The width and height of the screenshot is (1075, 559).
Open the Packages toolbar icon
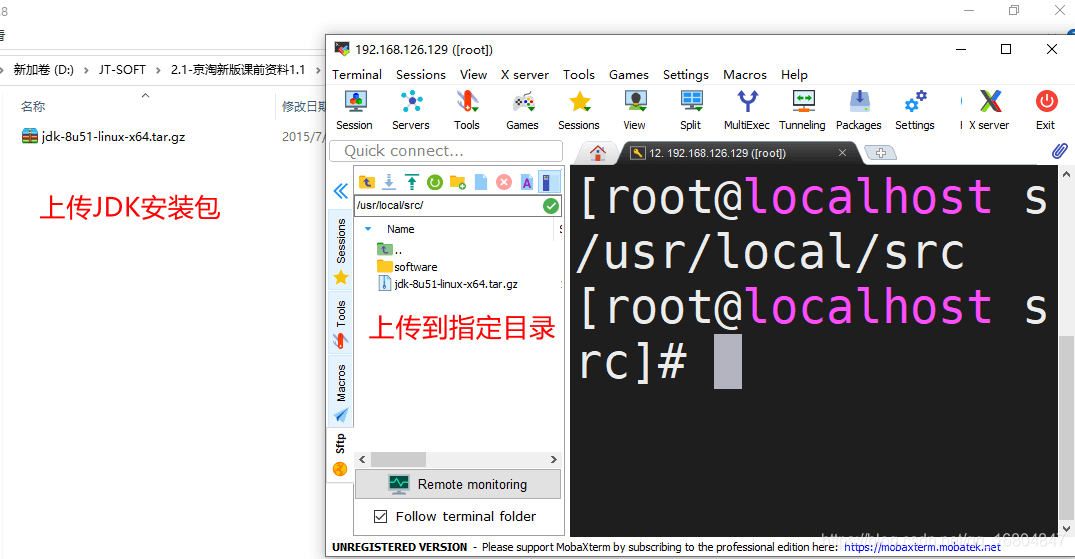pos(859,110)
